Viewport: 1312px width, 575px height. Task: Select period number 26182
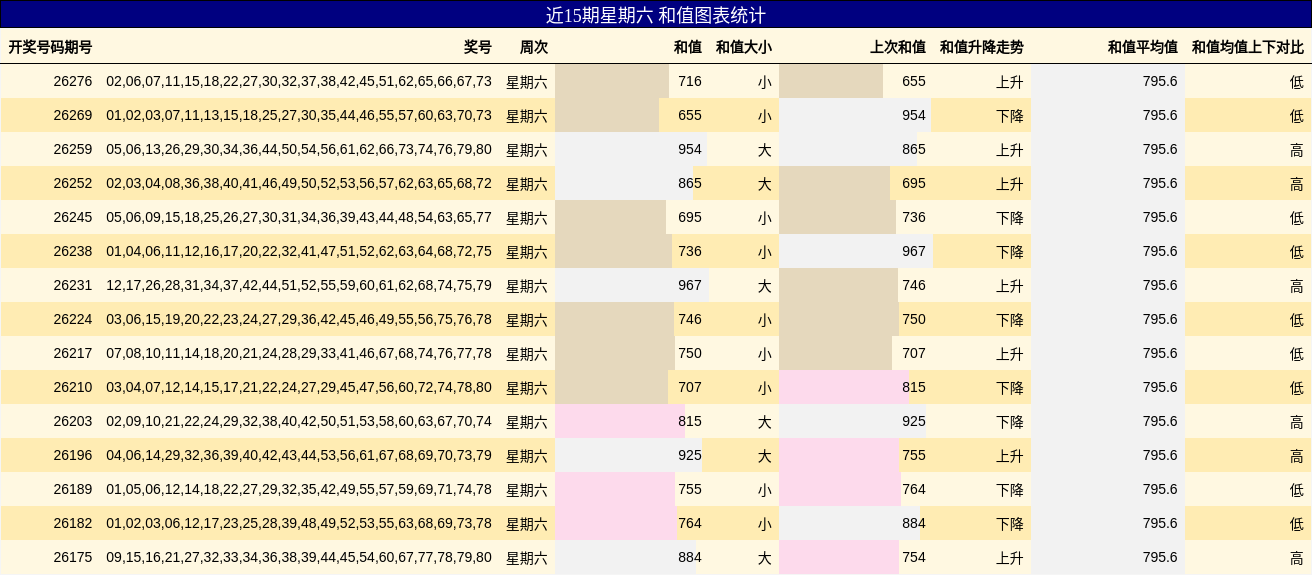pos(73,524)
